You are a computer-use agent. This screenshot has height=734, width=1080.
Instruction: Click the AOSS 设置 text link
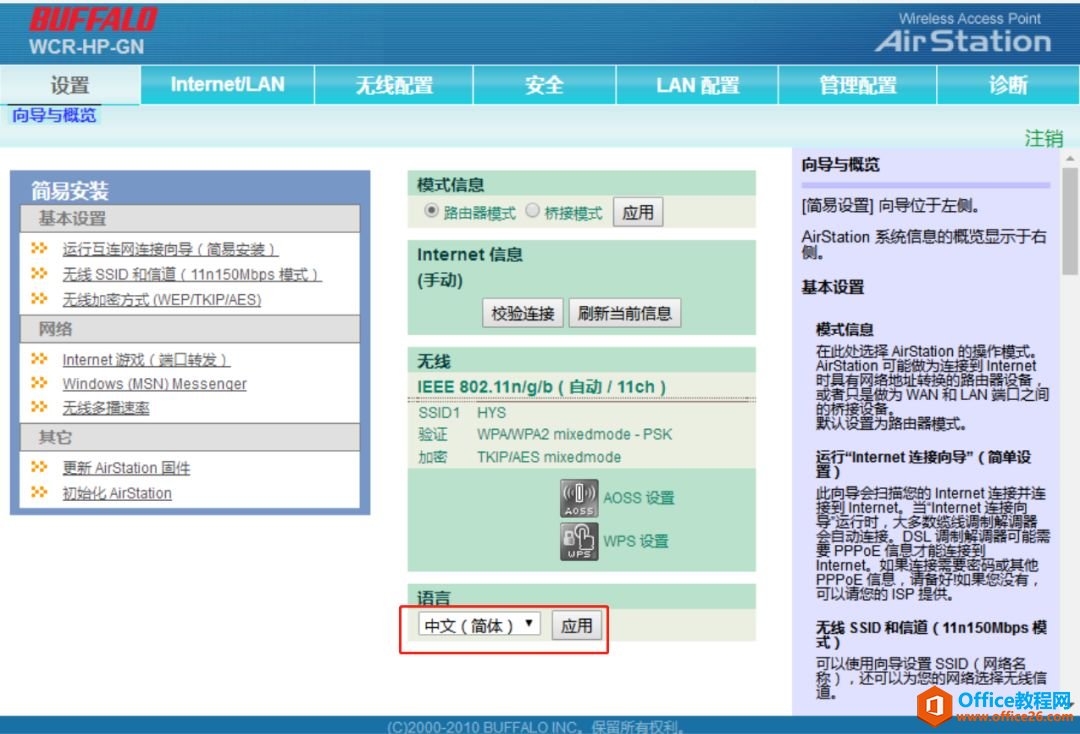639,498
